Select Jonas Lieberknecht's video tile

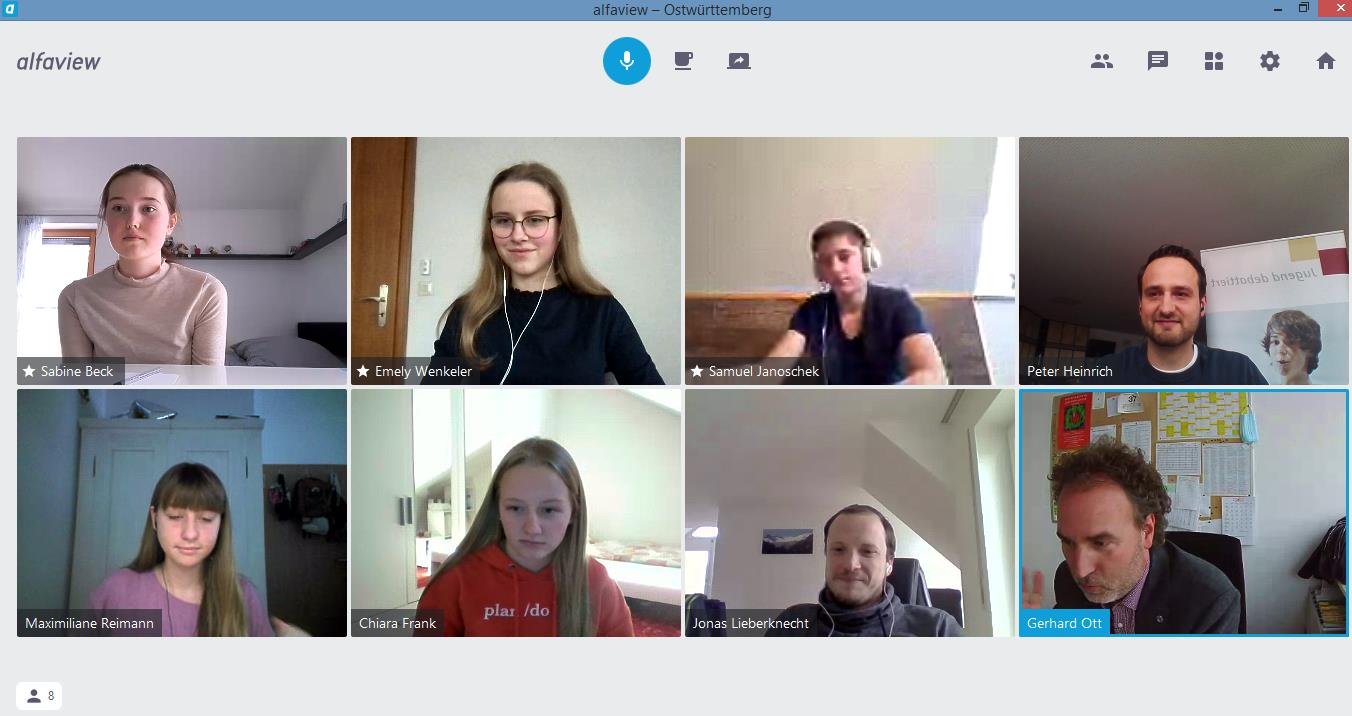850,513
